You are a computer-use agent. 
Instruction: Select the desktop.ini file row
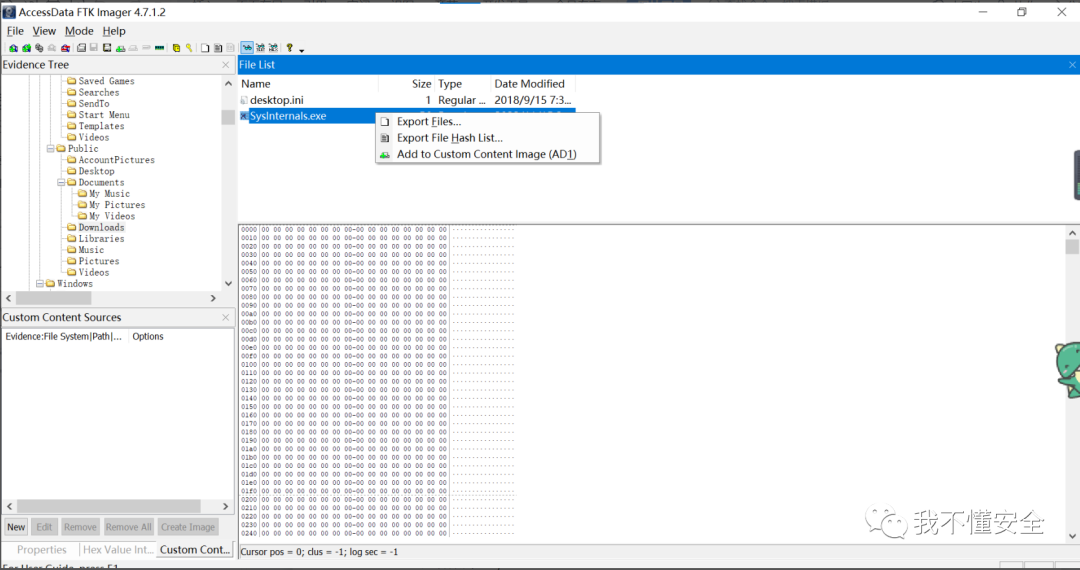(406, 101)
